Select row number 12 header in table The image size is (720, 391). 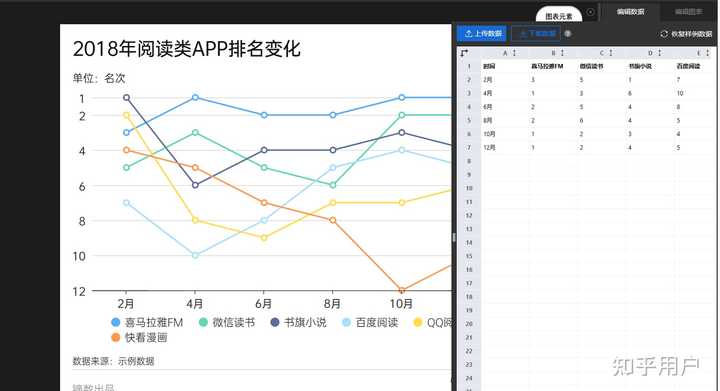pos(469,215)
